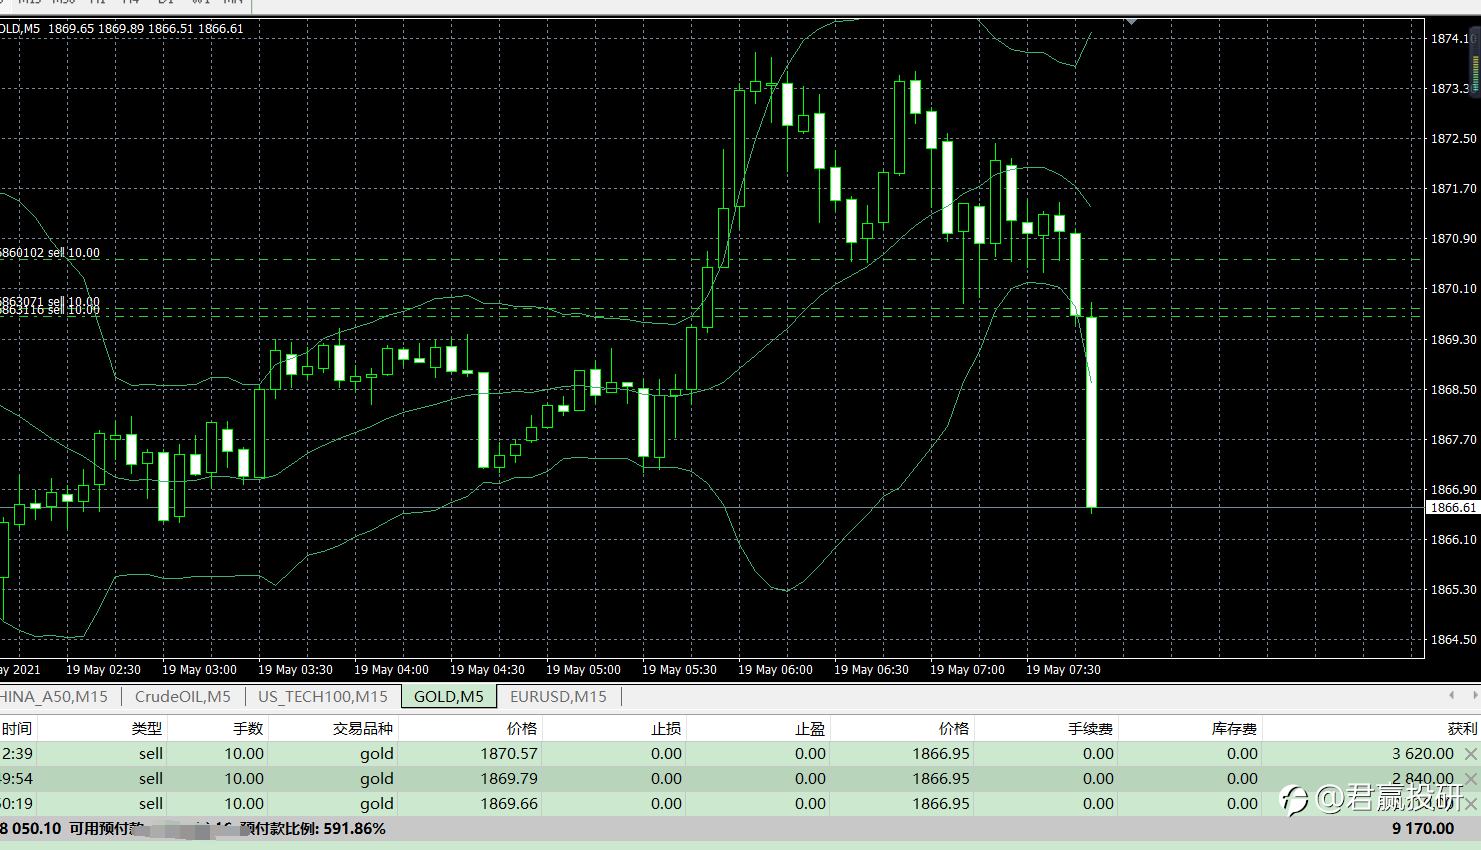
Task: Click 'sell' in the 1870.57 order row
Action: tap(151, 753)
